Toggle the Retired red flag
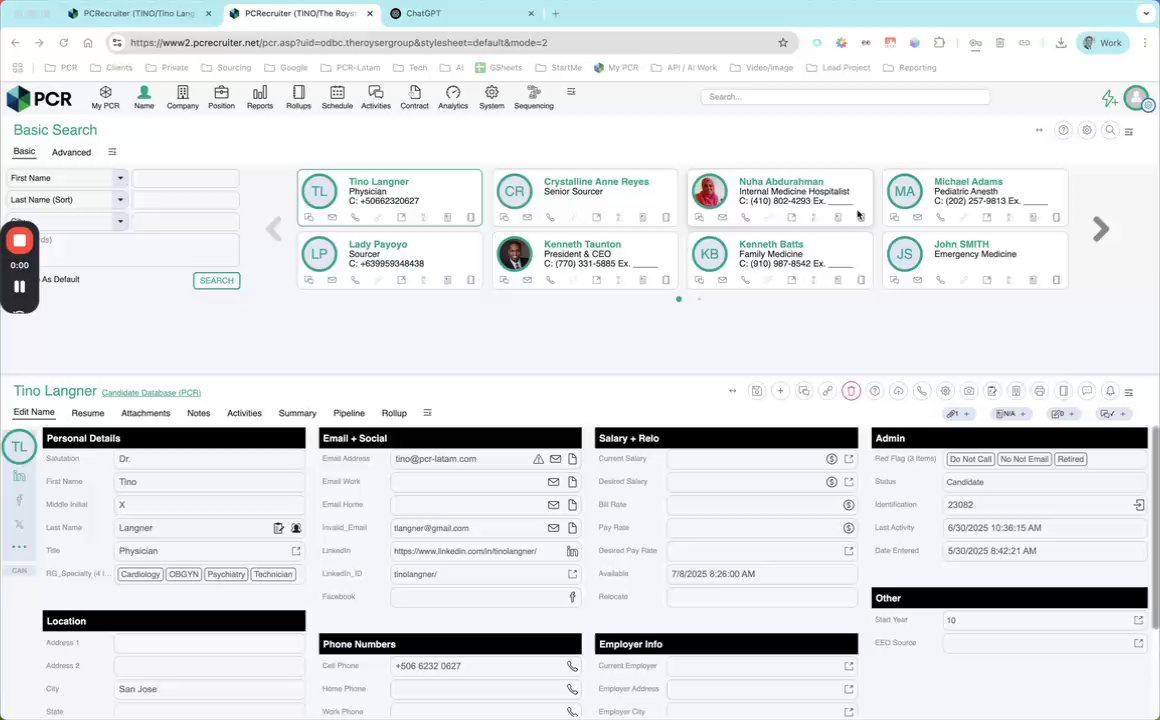Screen dimensions: 1160x720 coord(1070,459)
